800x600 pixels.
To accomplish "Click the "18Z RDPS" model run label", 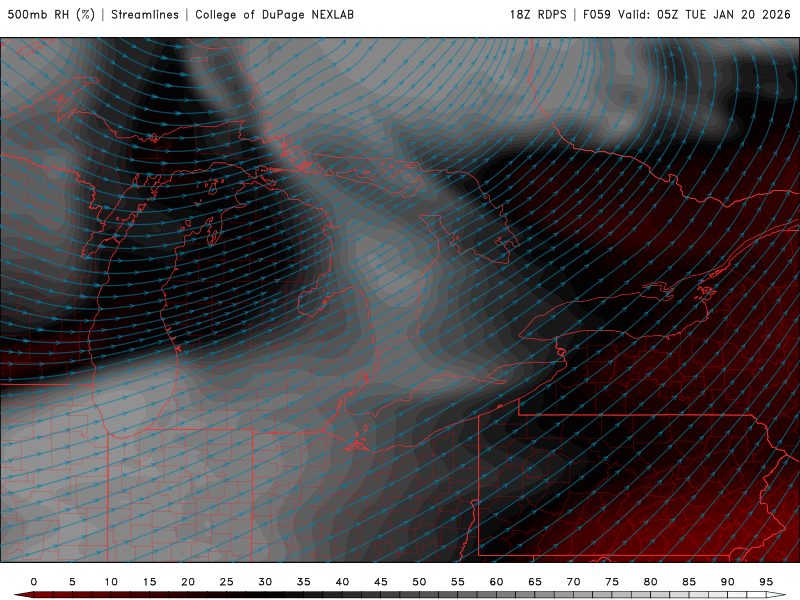I will click(x=538, y=15).
